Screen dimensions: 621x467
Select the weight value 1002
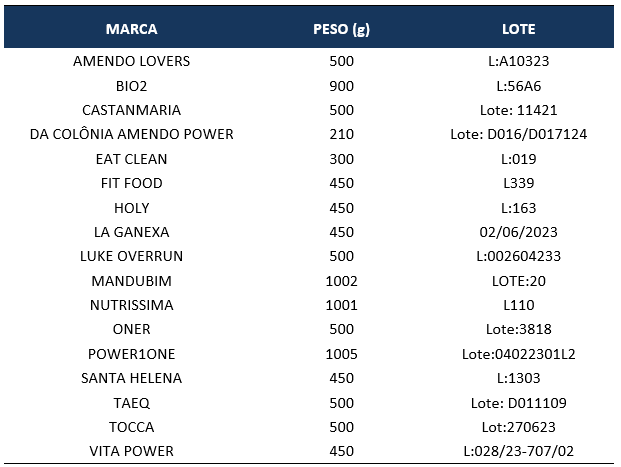tap(341, 281)
